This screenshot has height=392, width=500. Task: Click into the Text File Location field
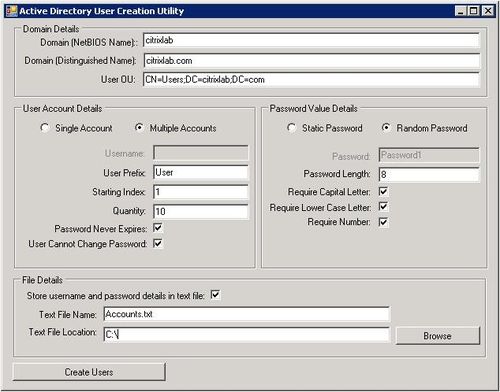[x=246, y=334]
